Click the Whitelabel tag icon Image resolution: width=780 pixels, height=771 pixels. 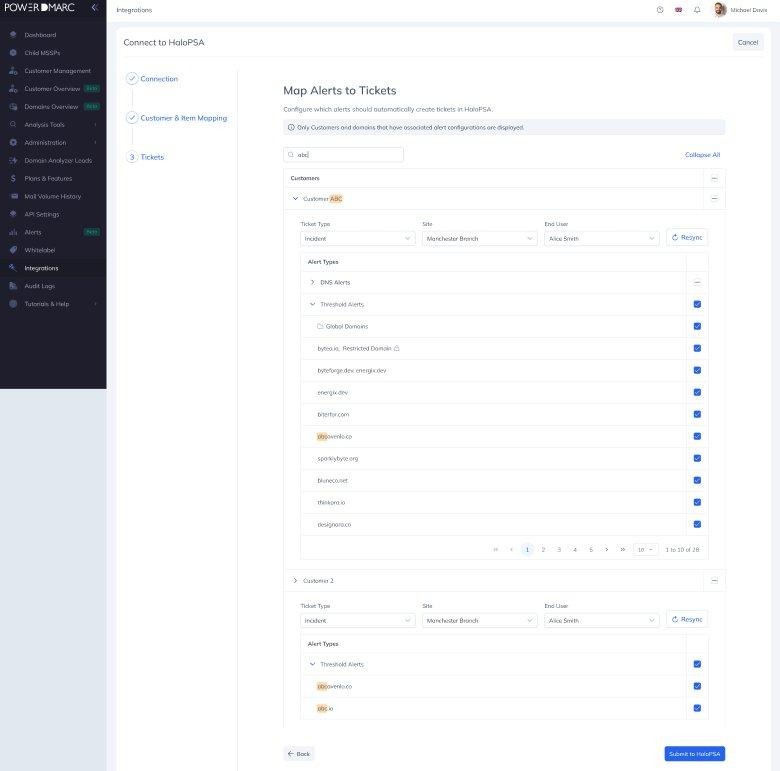(13, 250)
